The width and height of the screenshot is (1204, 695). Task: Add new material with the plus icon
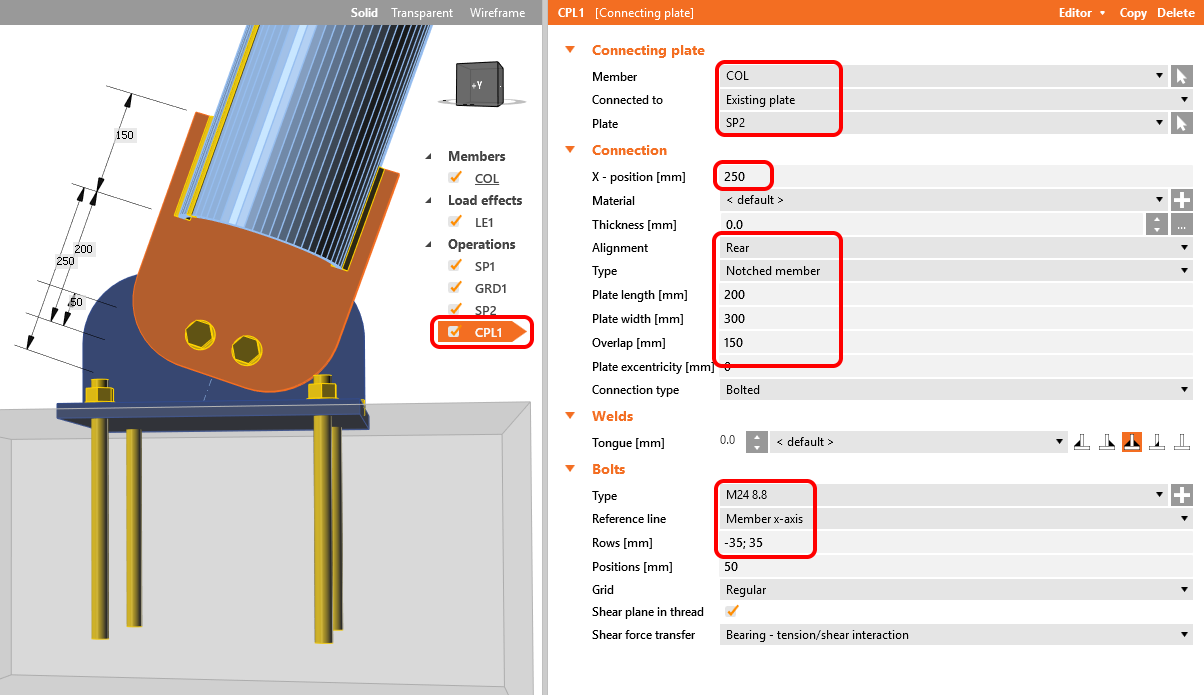1182,200
